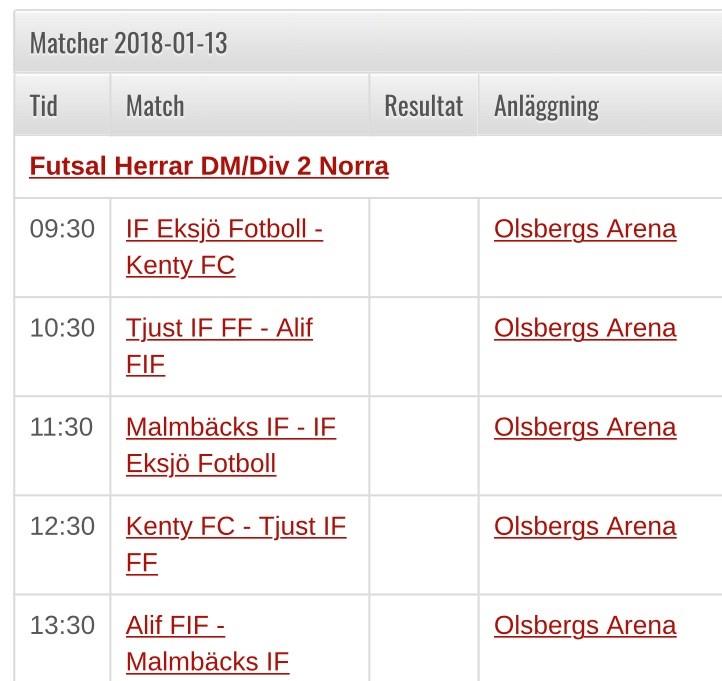Click the Matcher 2018-01-13 table title
This screenshot has width=722, height=681.
tap(129, 44)
